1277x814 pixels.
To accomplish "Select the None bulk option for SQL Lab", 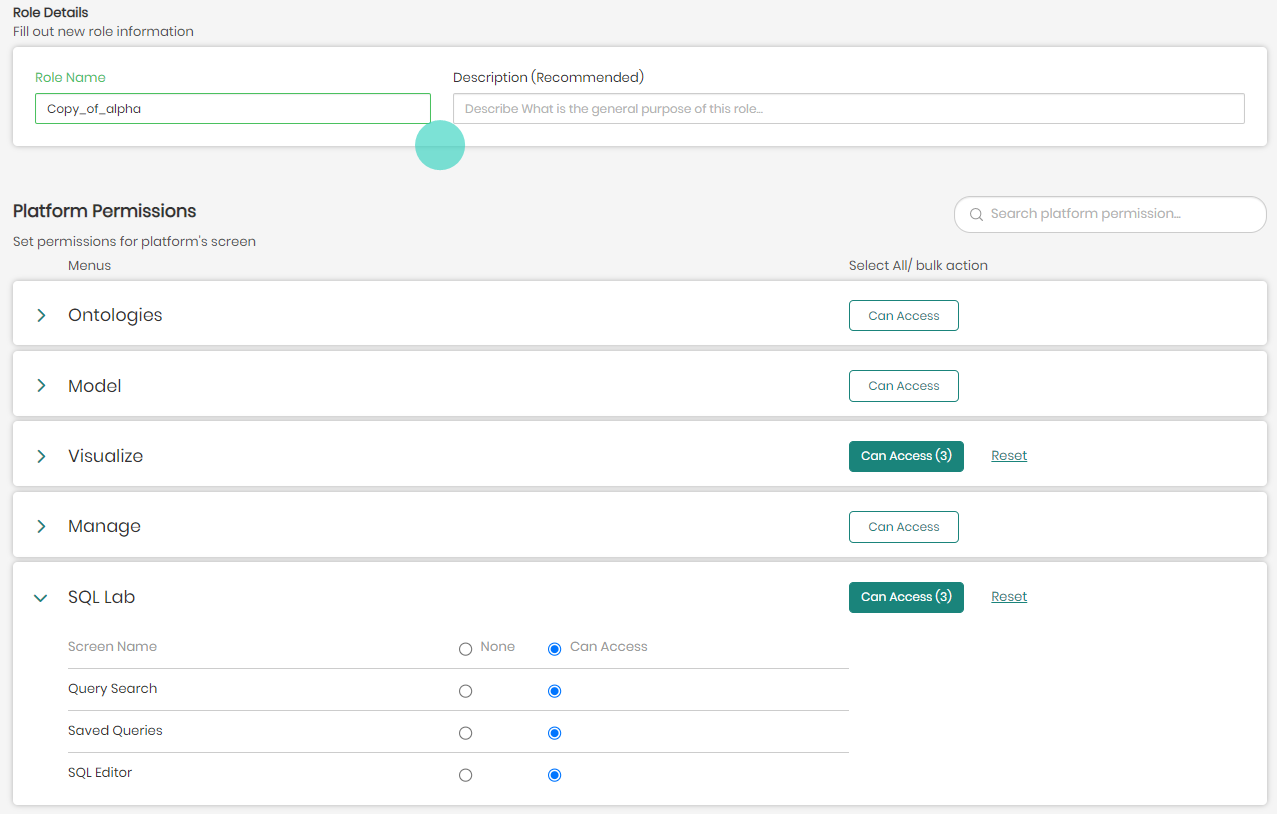I will click(x=465, y=648).
